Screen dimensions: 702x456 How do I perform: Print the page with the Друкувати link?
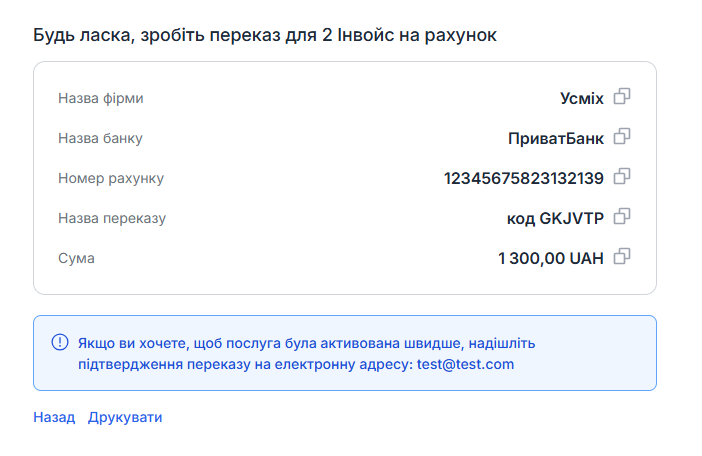pyautogui.click(x=125, y=417)
